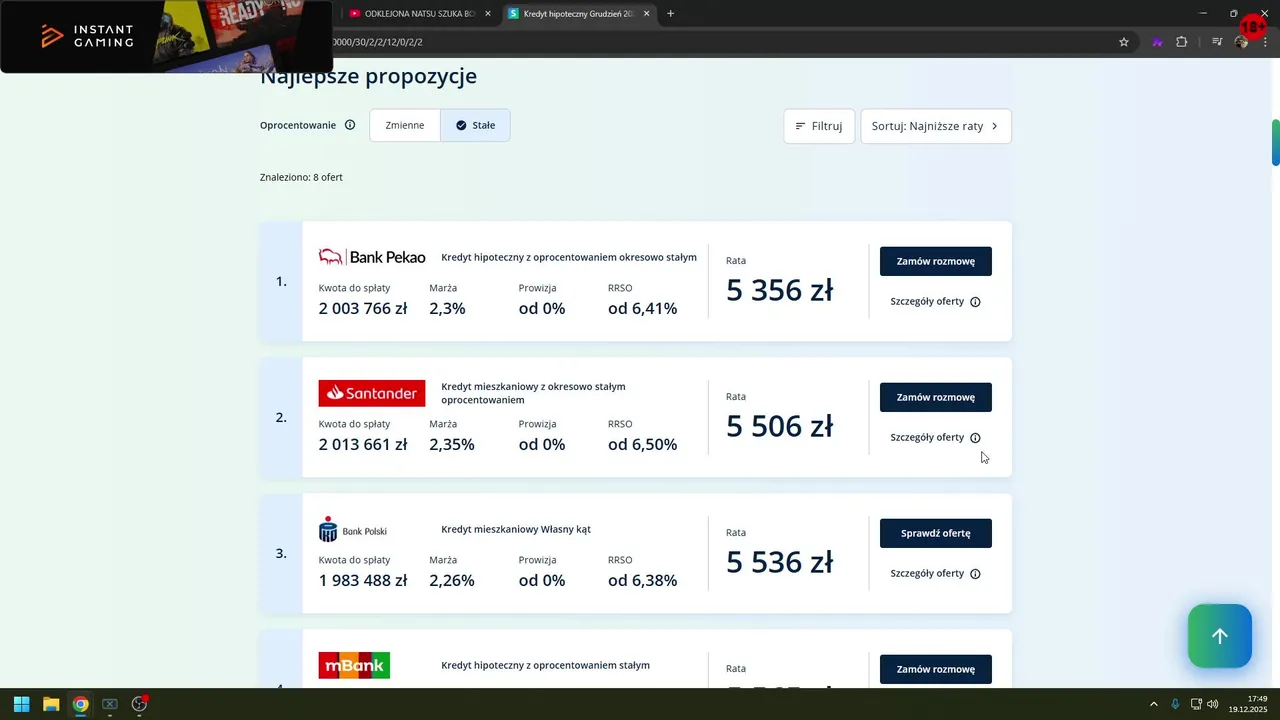Click amount 2 003 766 zł
Screen dimensions: 1280x720
click(363, 309)
